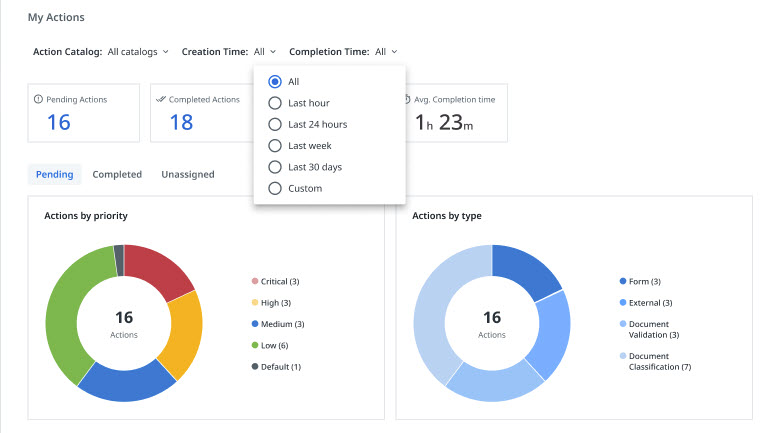The image size is (781, 433).
Task: Open the Unassigned tab
Action: [187, 174]
